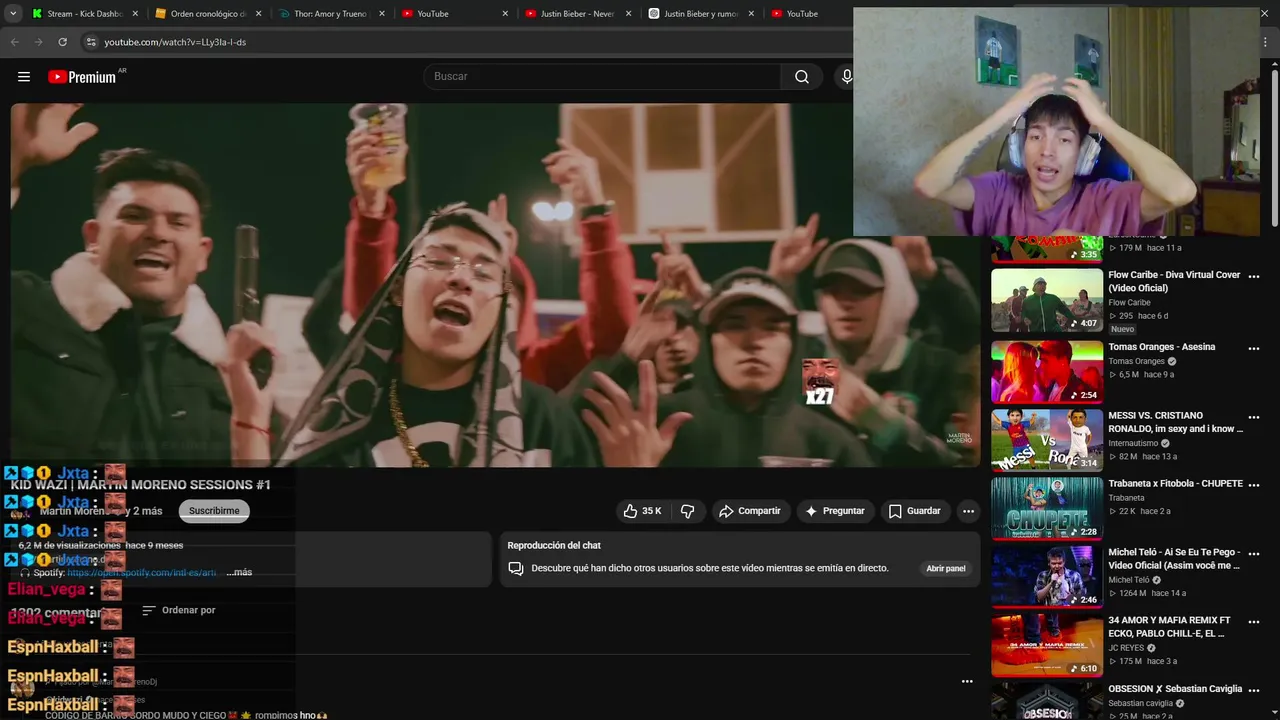
Task: Click channel name 'Flow Caribe'
Action: (1129, 303)
